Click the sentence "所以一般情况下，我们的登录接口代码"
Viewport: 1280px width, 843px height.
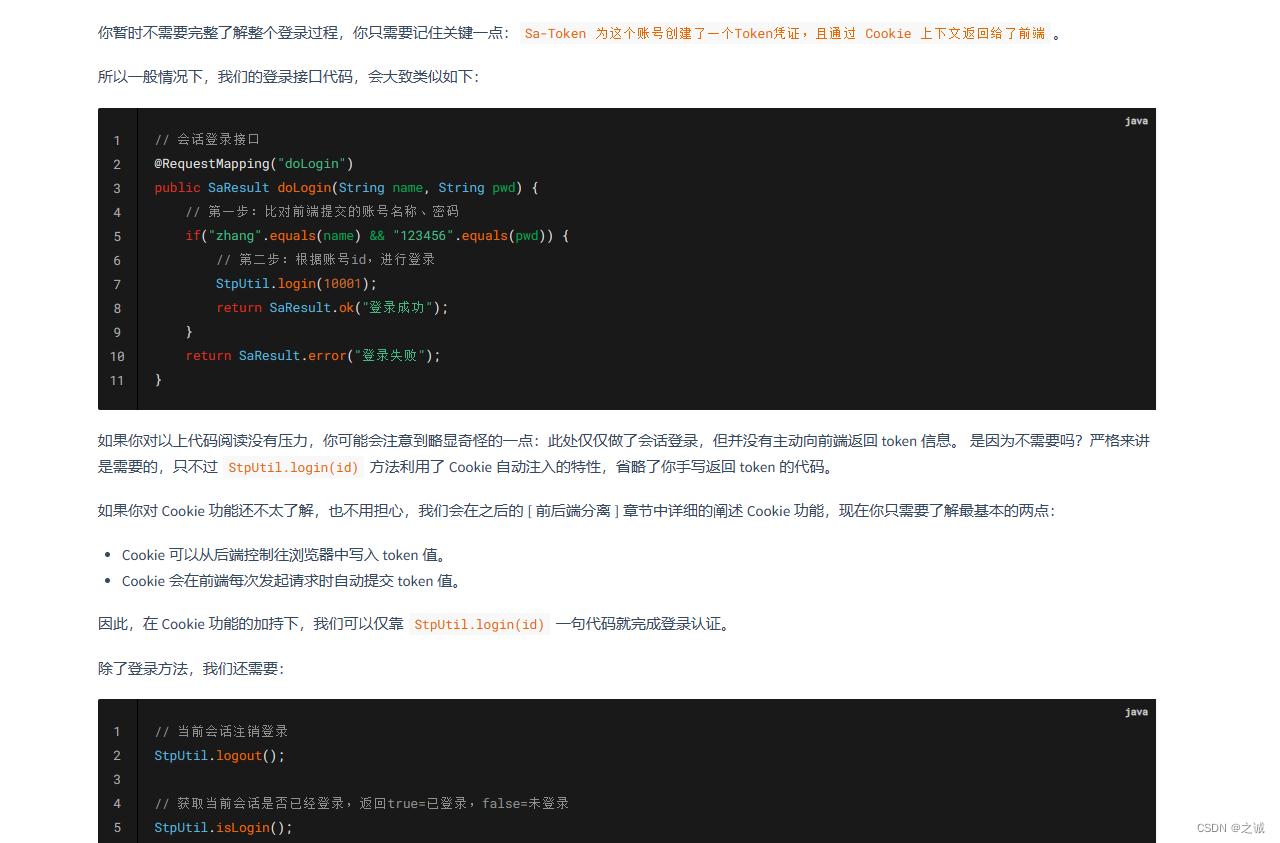288,76
